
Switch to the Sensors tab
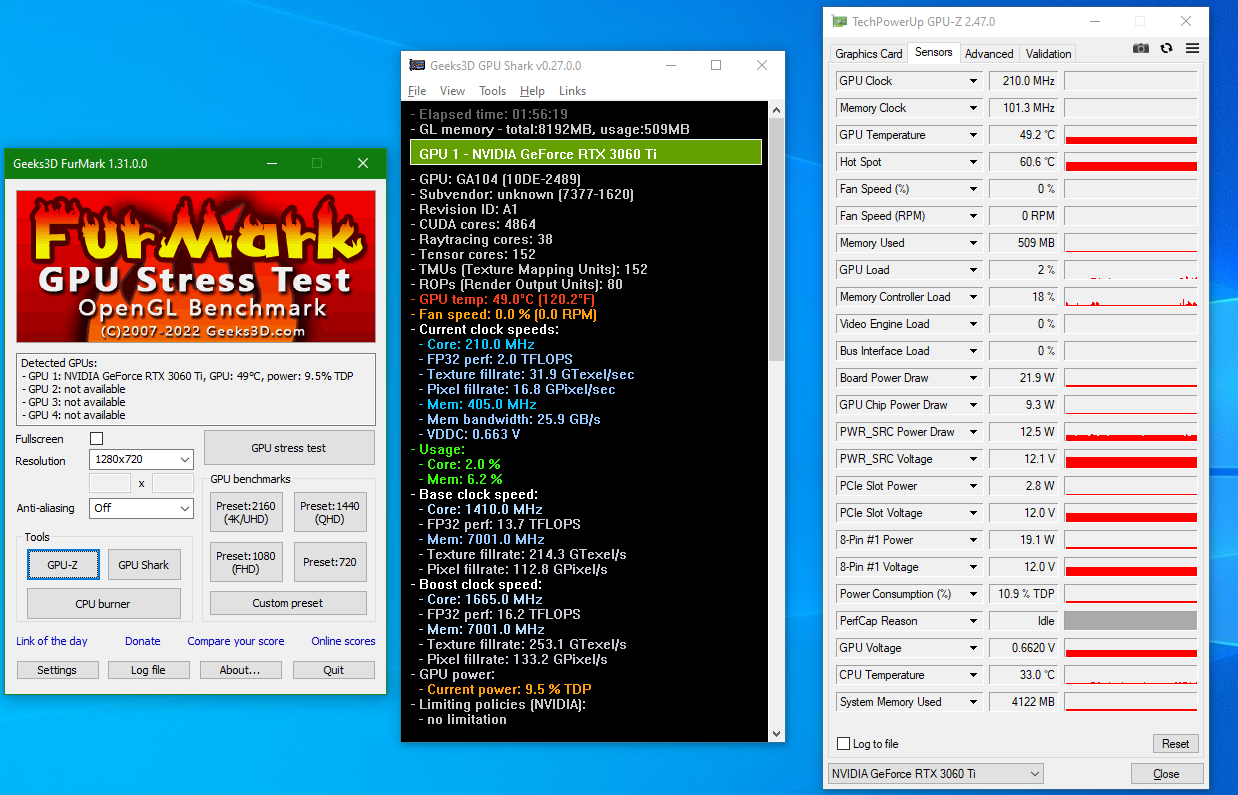click(934, 52)
